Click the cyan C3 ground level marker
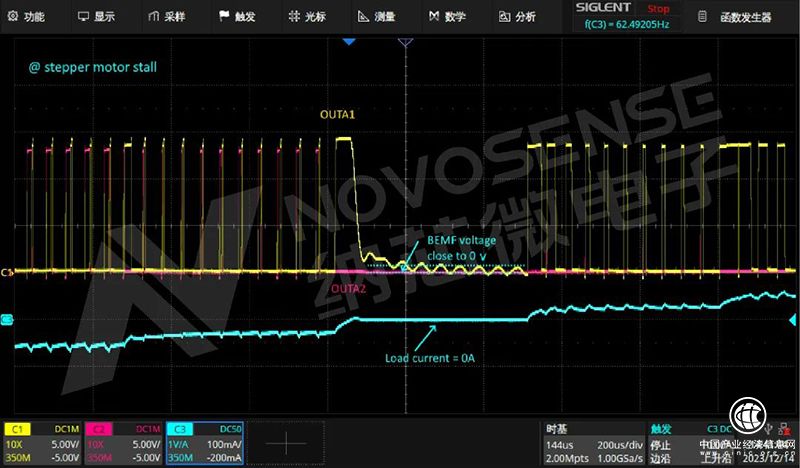The height and width of the screenshot is (468, 800). [6, 320]
